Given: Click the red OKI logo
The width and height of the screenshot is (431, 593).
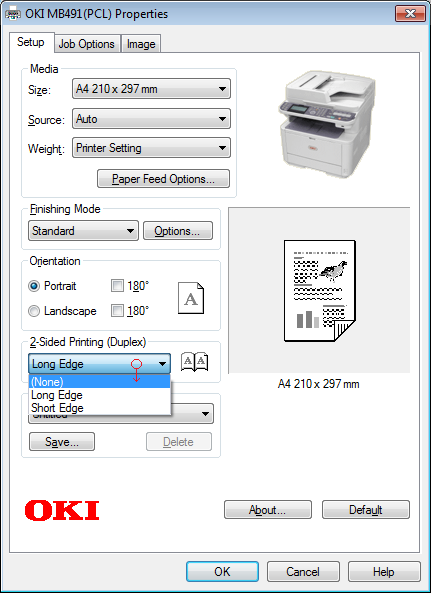Looking at the screenshot, I should coord(62,510).
